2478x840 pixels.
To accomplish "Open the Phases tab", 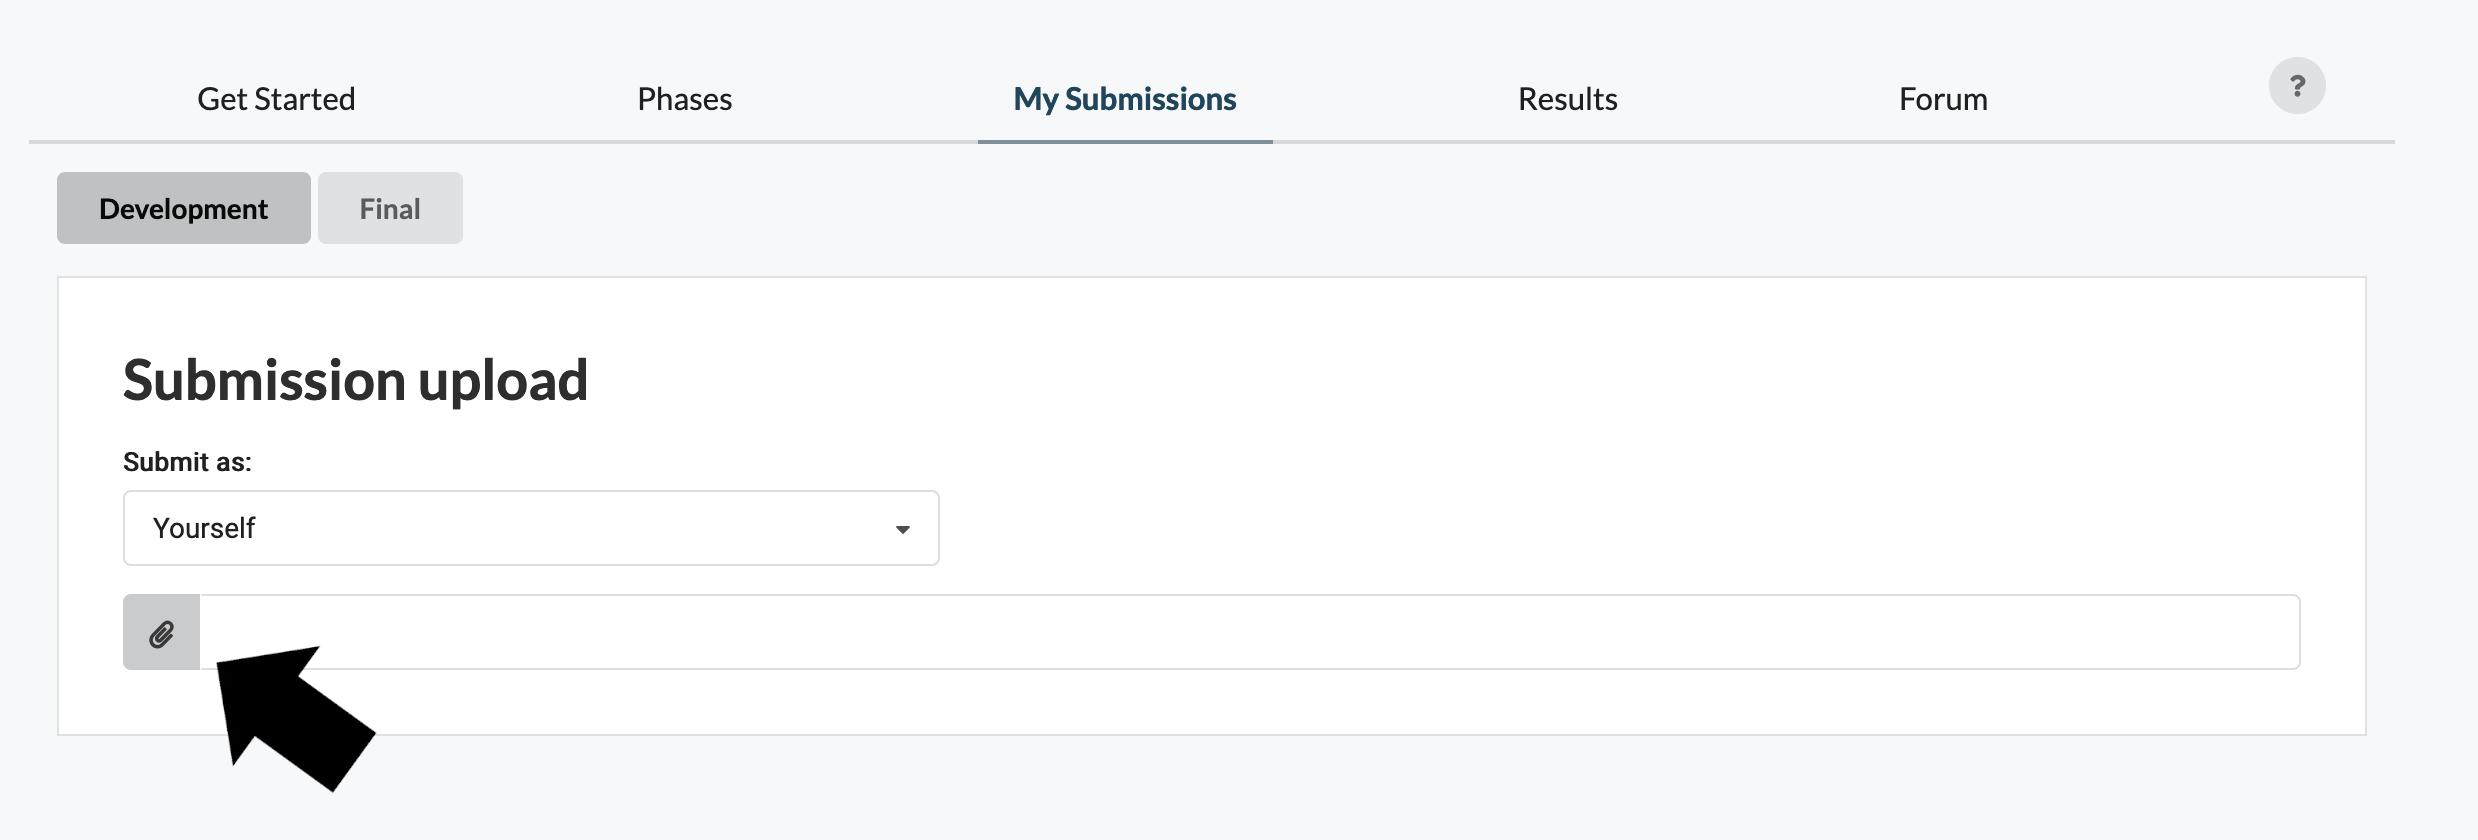I will point(684,99).
